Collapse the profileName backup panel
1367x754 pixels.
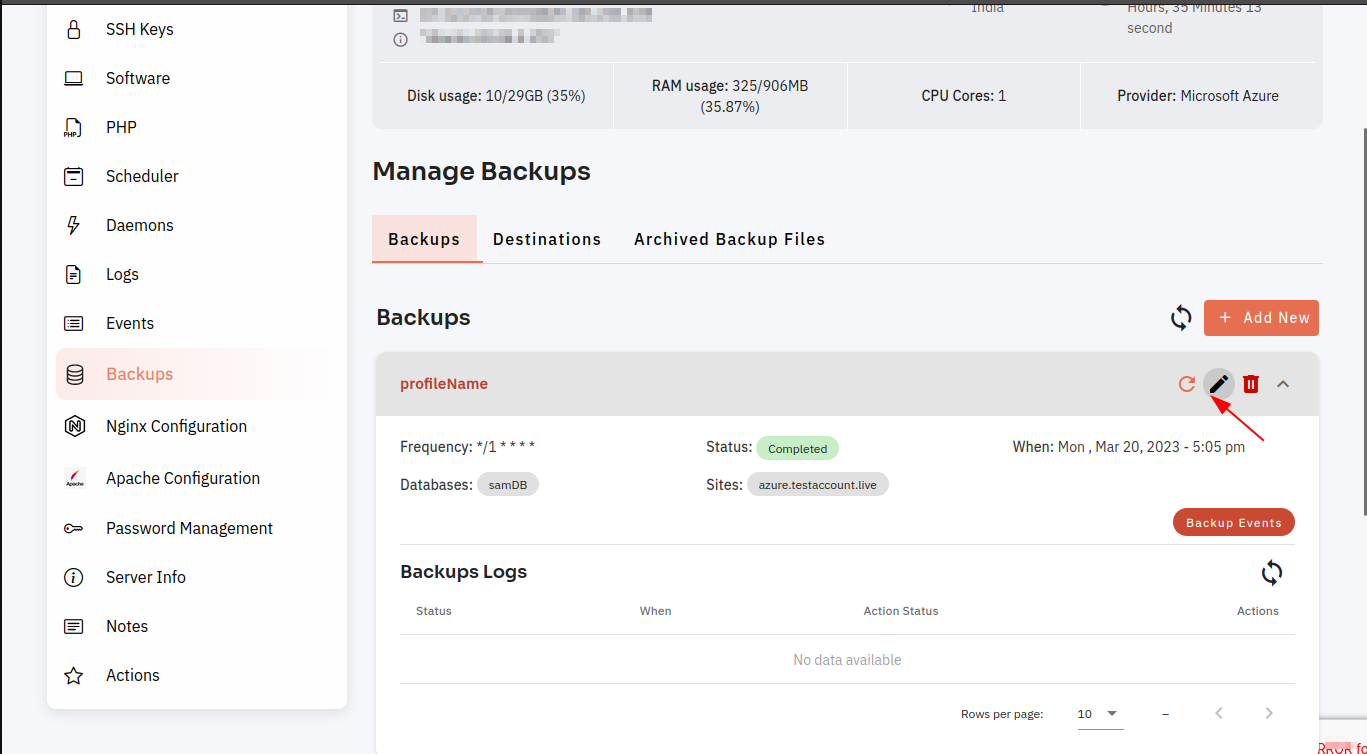pos(1283,384)
